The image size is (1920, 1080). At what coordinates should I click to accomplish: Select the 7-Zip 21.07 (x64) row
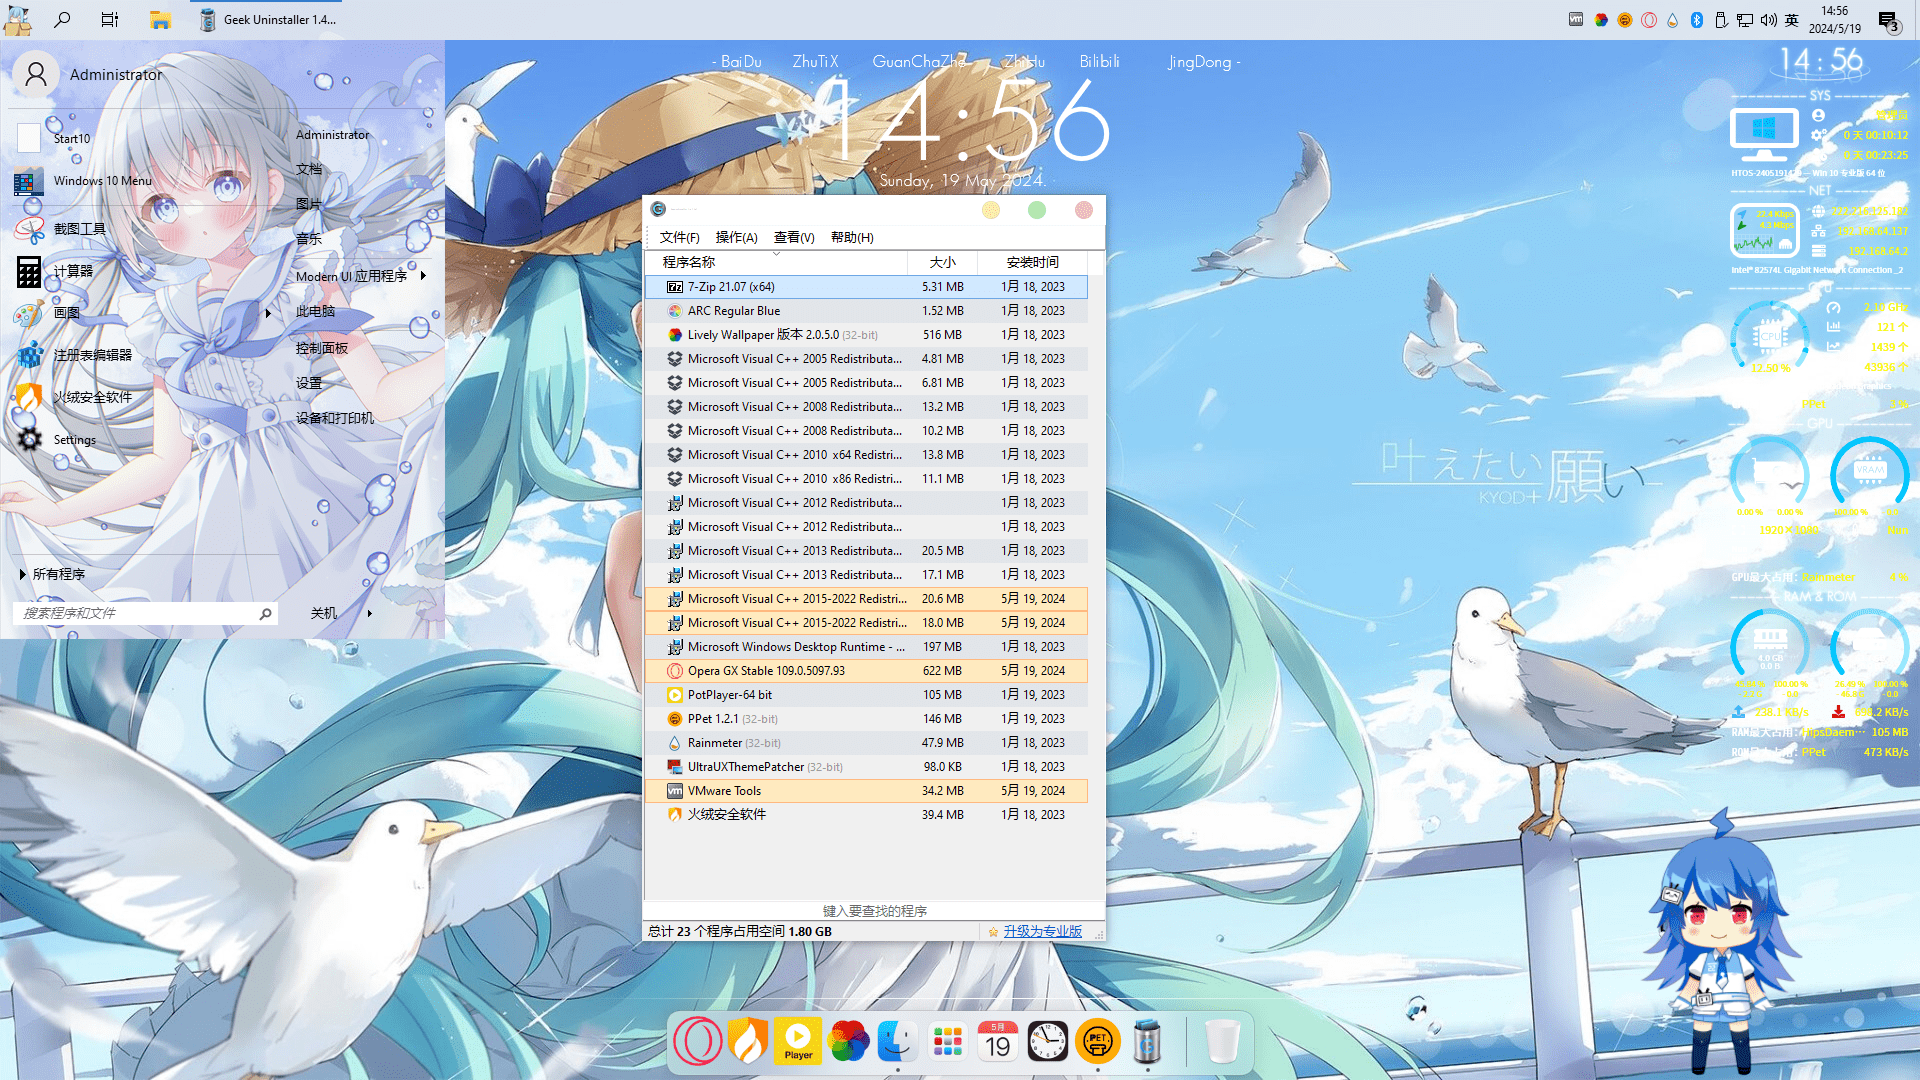[x=867, y=287]
